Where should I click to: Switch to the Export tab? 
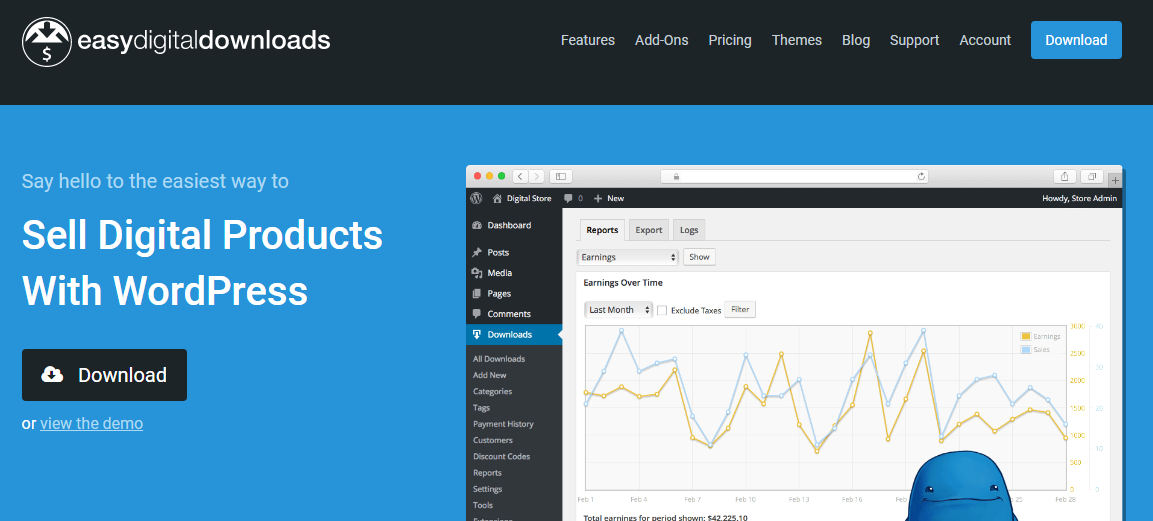click(x=649, y=230)
